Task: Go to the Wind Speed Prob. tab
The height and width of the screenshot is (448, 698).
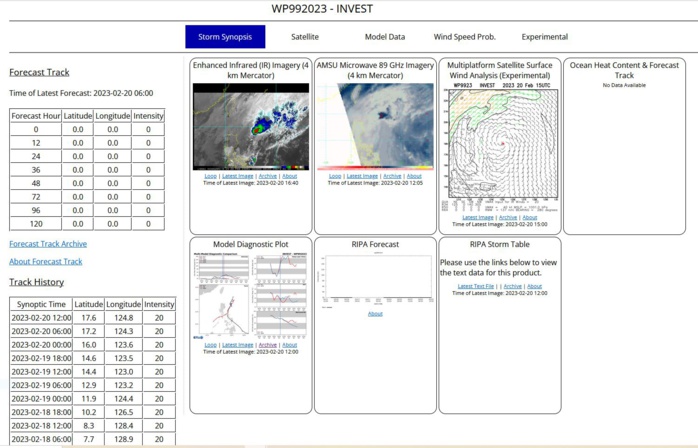Action: click(x=464, y=37)
